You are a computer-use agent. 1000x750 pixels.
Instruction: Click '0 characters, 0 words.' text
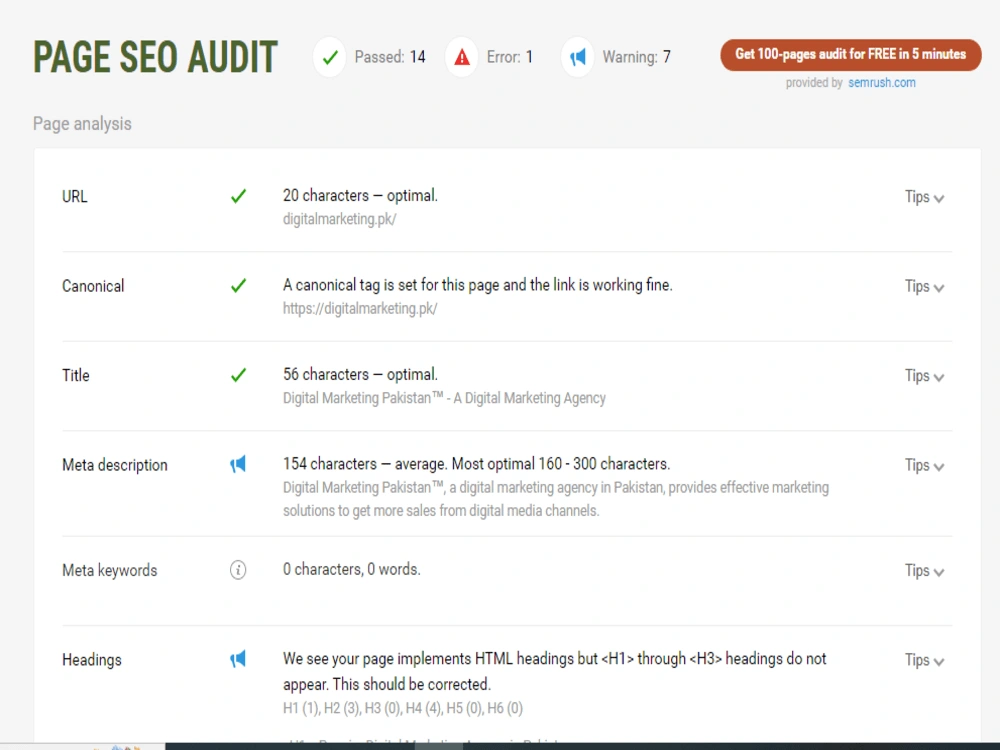351,569
